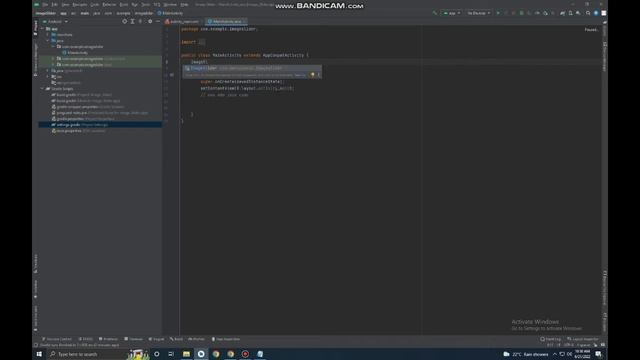Open Bandicam red record icon in taskbar
The height and width of the screenshot is (360, 640).
point(245,354)
